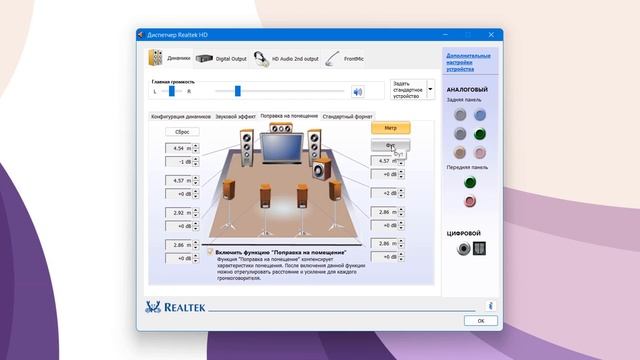This screenshot has height=360, width=640.
Task: Open the Поправка на помещение tab
Action: click(289, 116)
